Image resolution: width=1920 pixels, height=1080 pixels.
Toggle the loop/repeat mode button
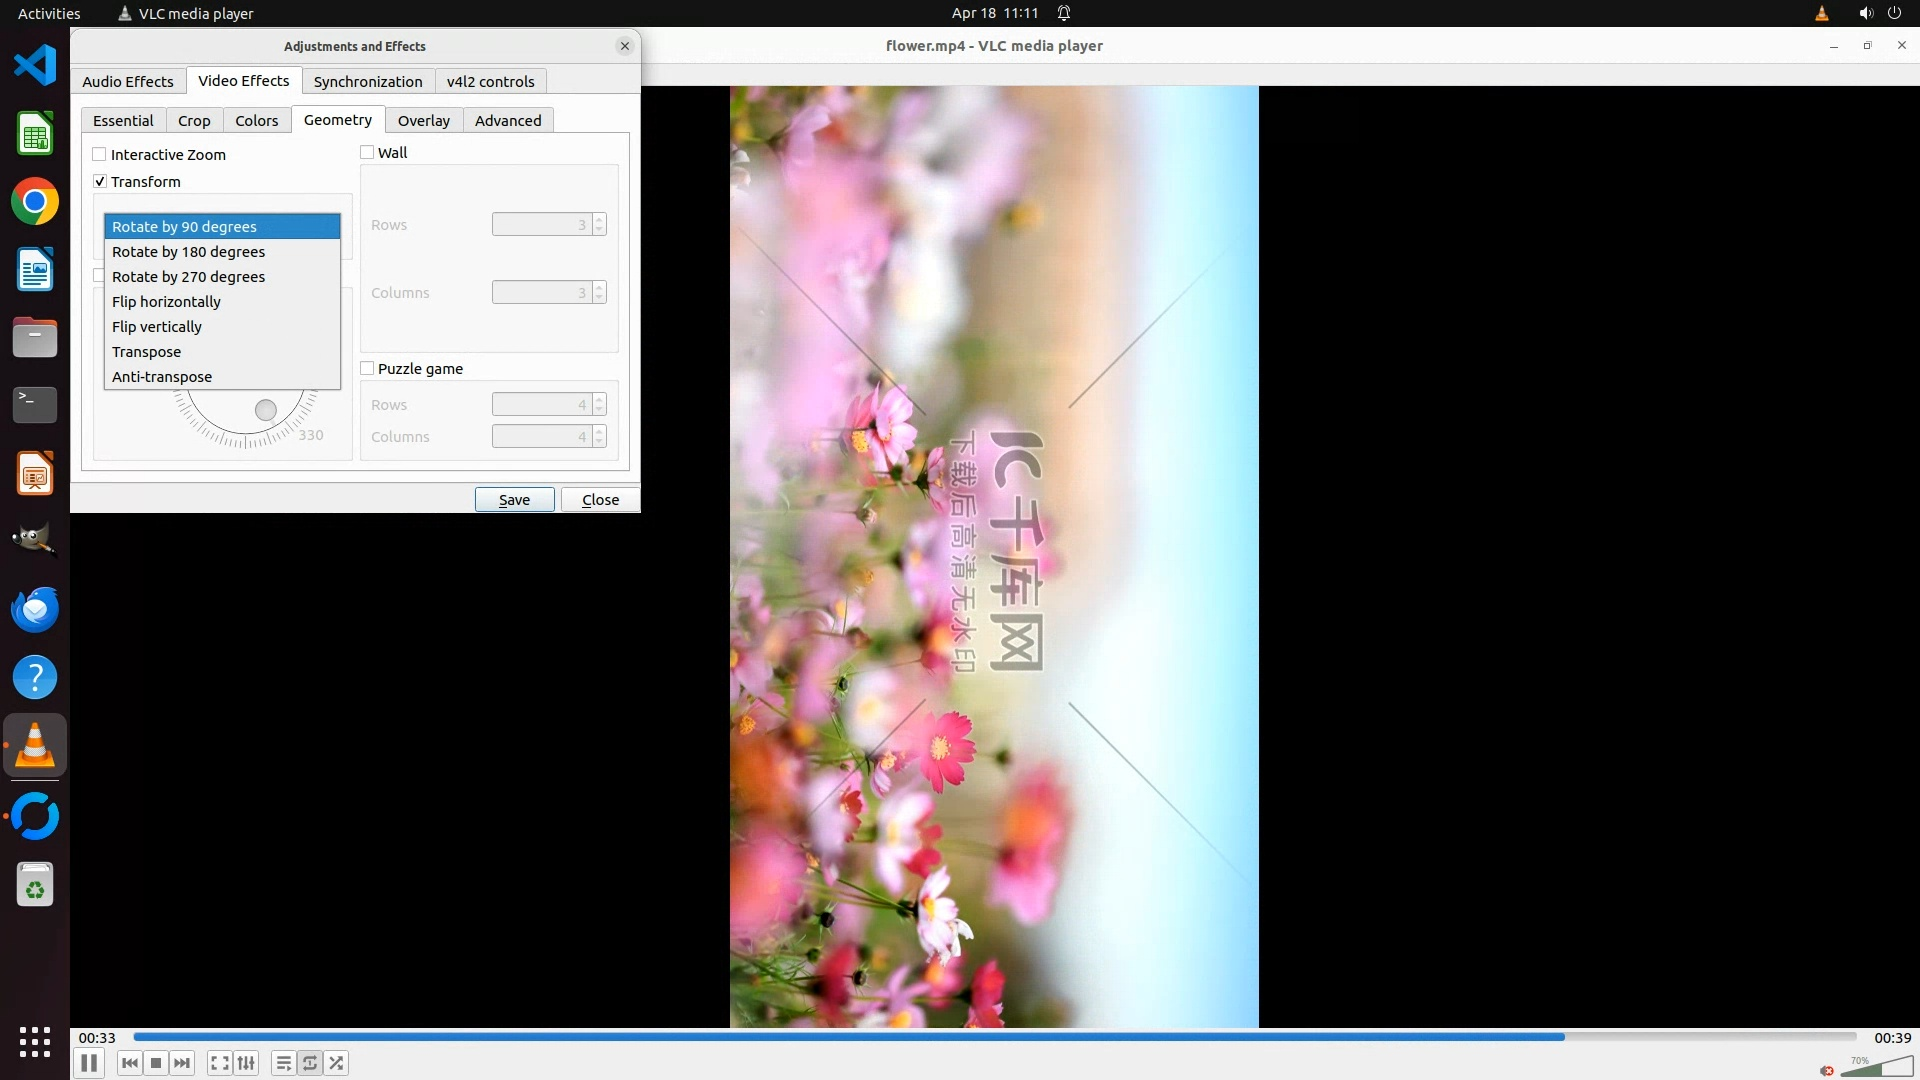click(310, 1063)
